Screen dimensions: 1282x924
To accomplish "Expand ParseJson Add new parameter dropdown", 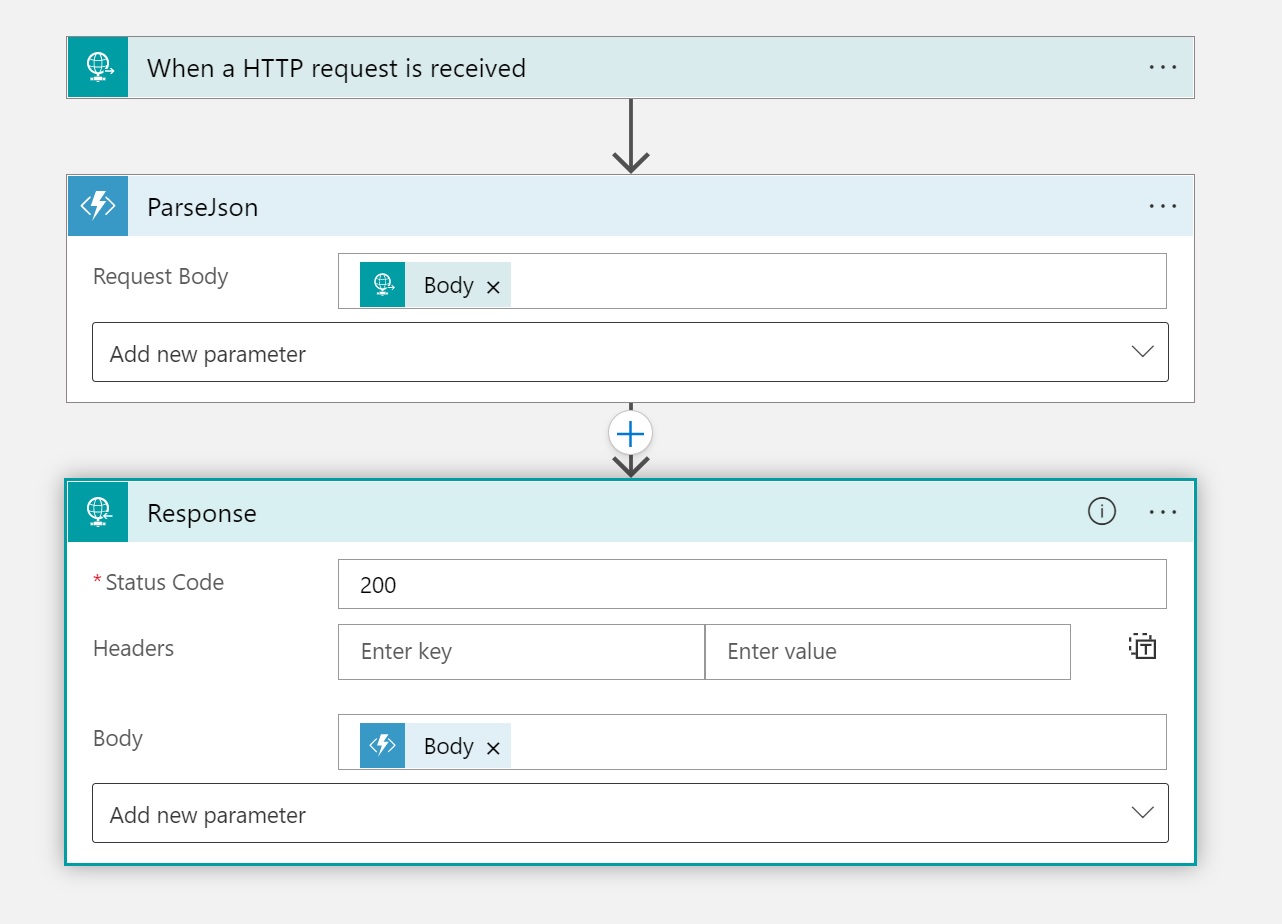I will point(1142,352).
